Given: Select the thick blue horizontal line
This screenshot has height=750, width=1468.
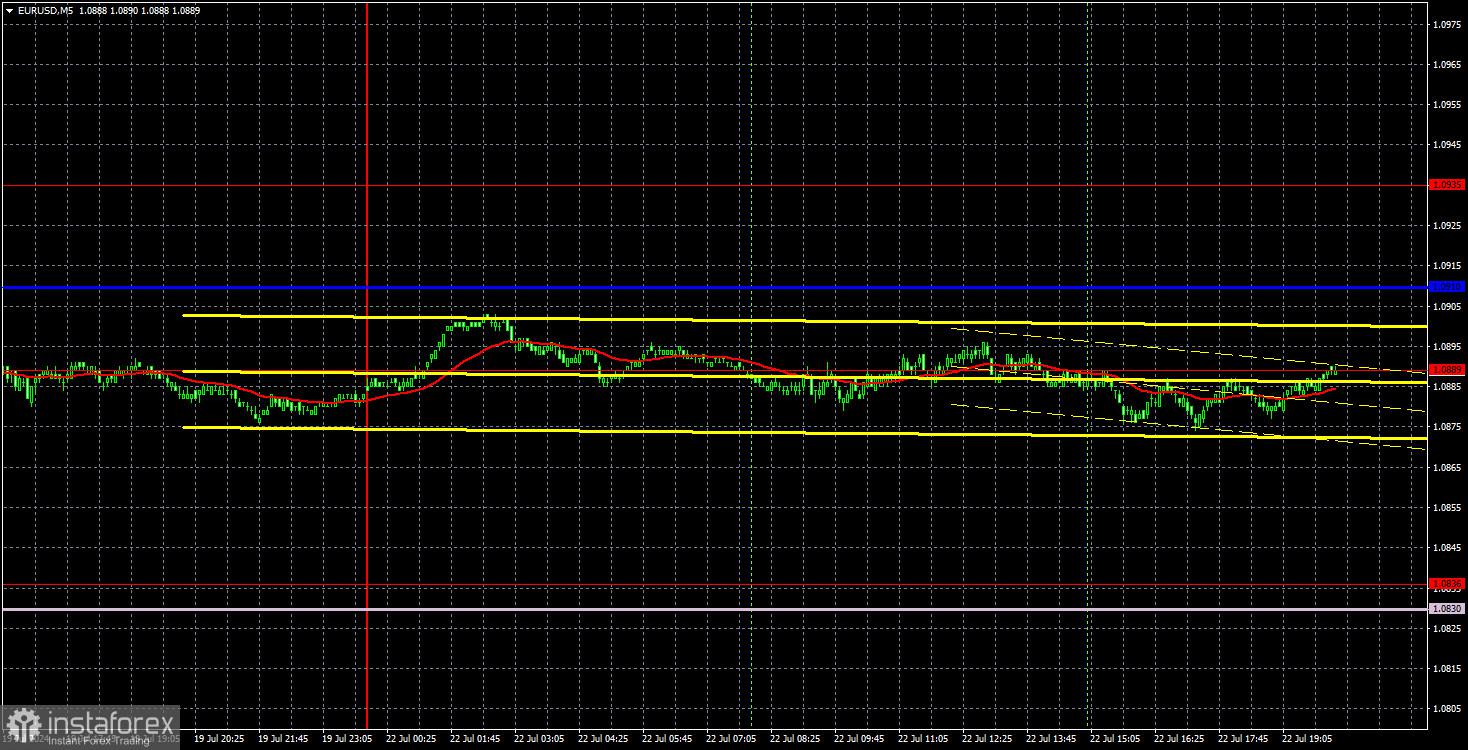Looking at the screenshot, I should [714, 287].
